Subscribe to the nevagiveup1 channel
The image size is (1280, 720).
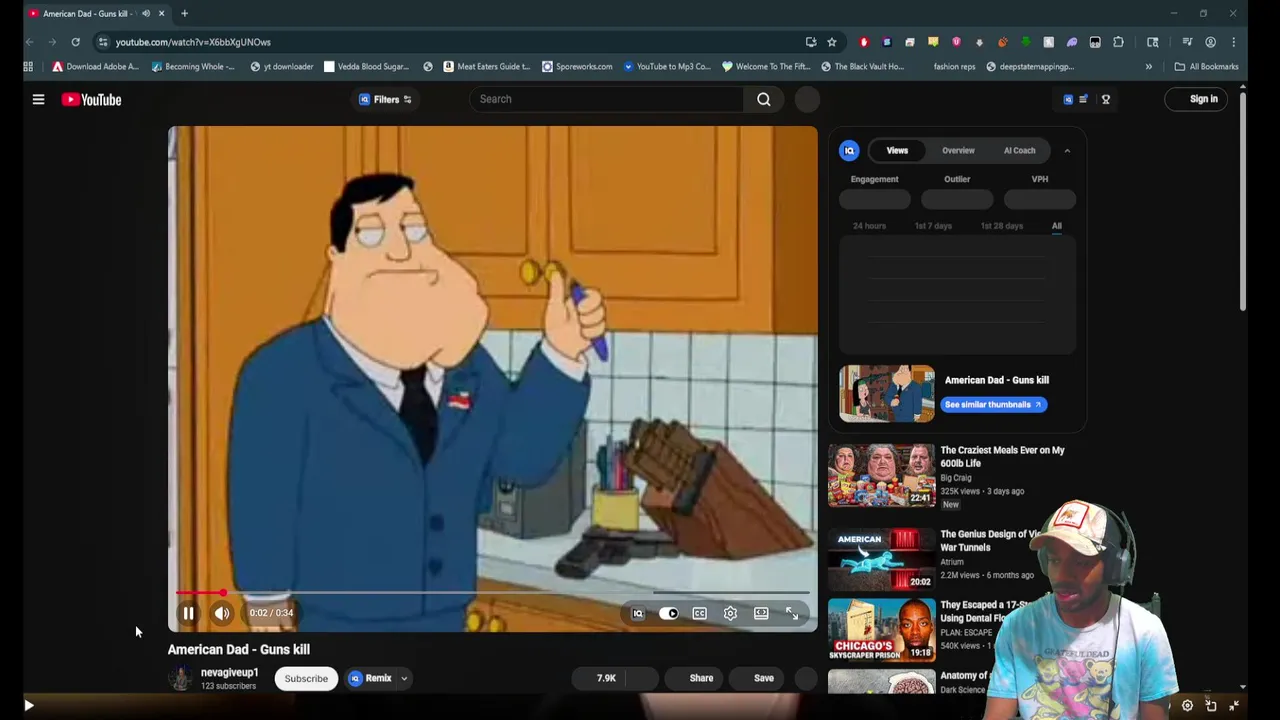[x=306, y=678]
